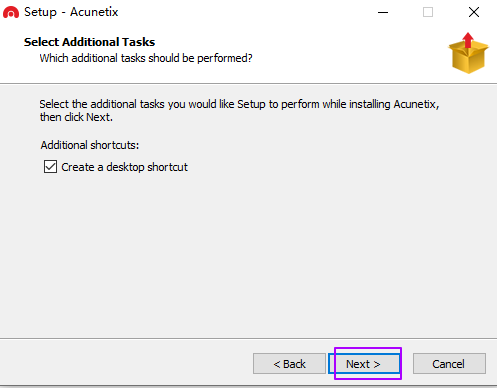Return to previous page via < Back
This screenshot has height=388, width=497.
[x=289, y=364]
